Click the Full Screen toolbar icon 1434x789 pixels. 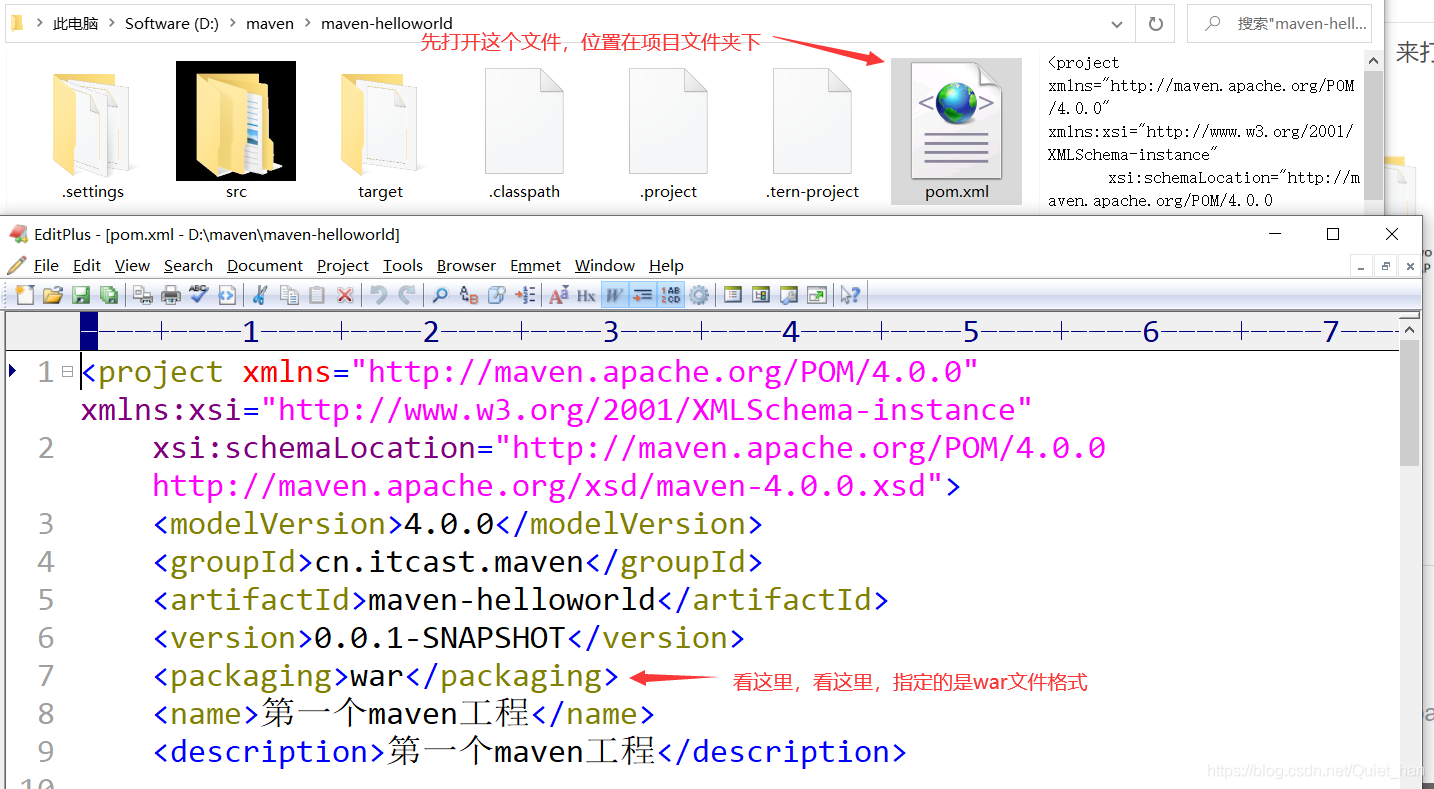(817, 295)
